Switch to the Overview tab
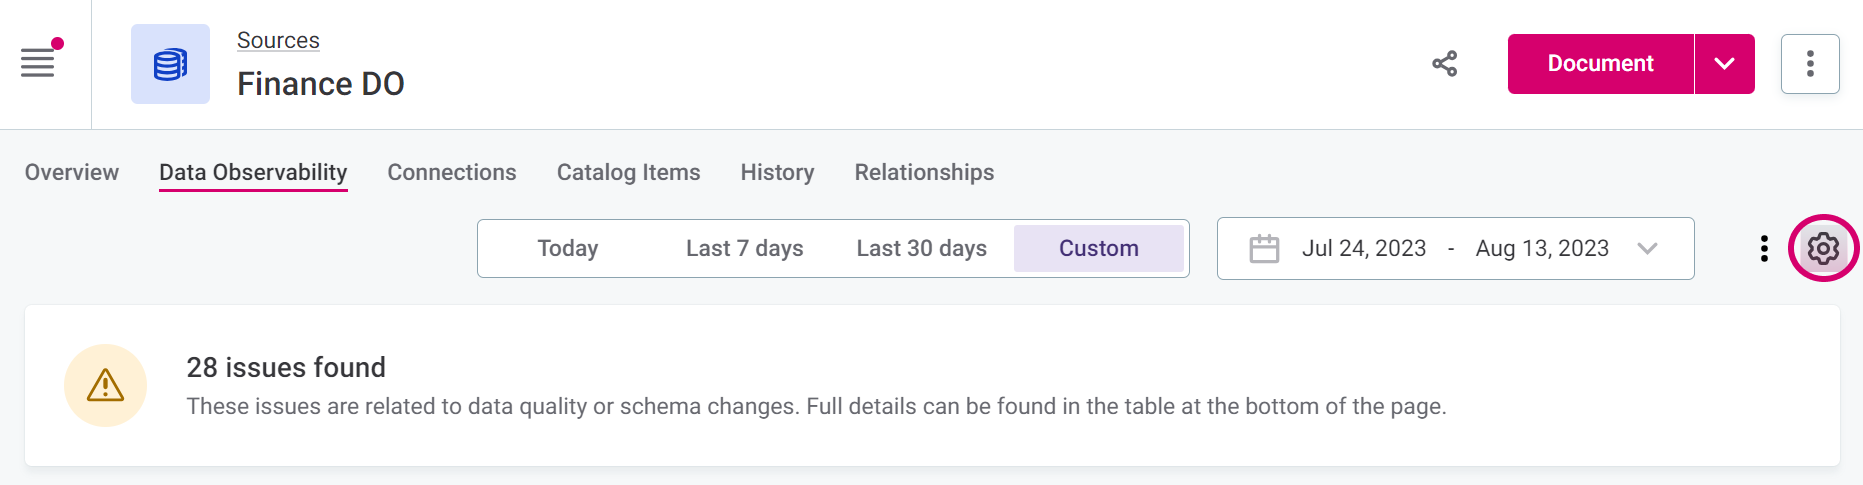Viewport: 1863px width, 485px height. pyautogui.click(x=72, y=172)
